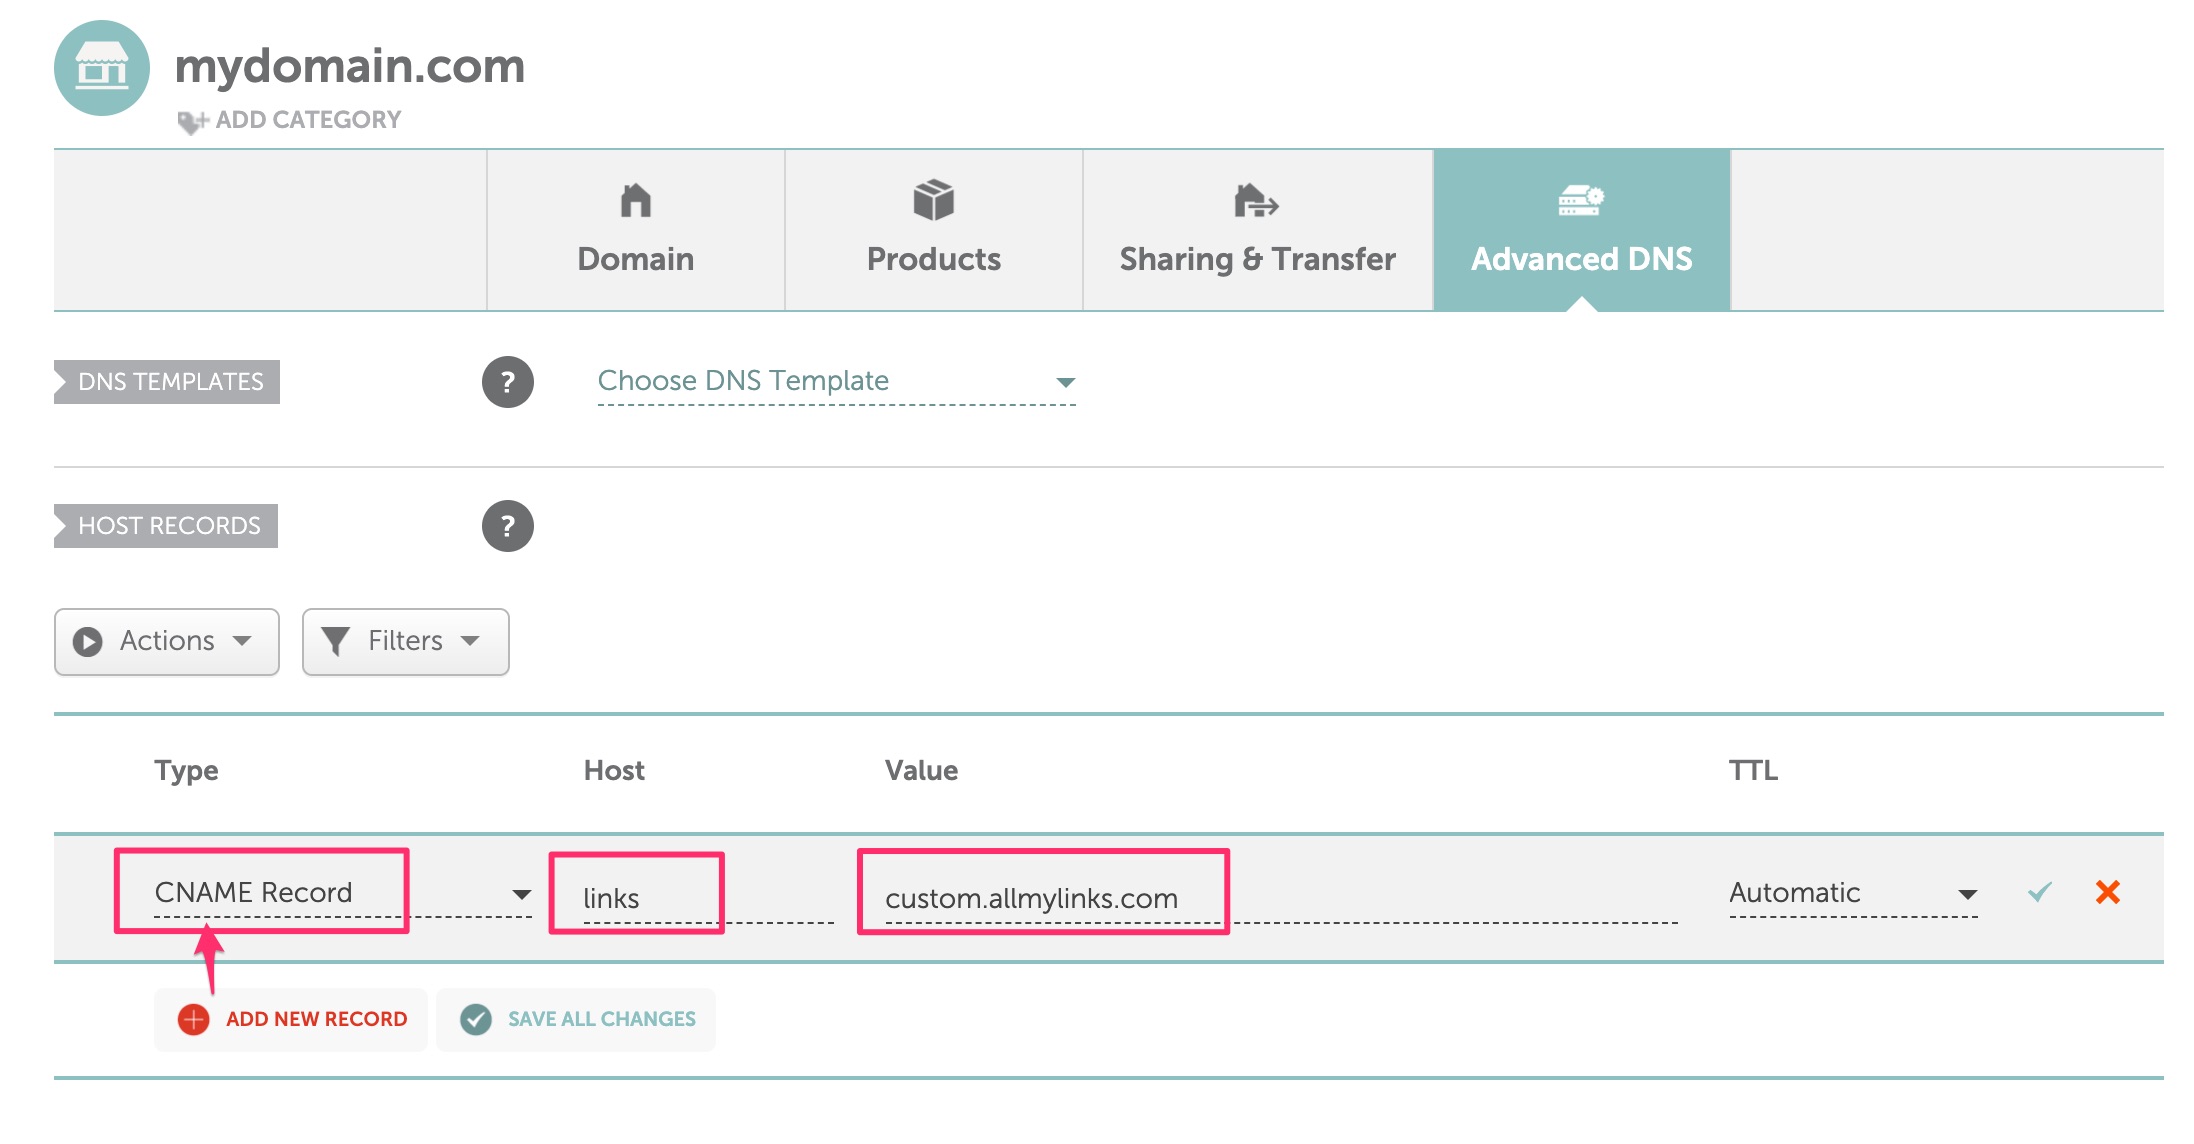Click ADD NEW RECORD button
2194x1144 pixels.
291,1020
